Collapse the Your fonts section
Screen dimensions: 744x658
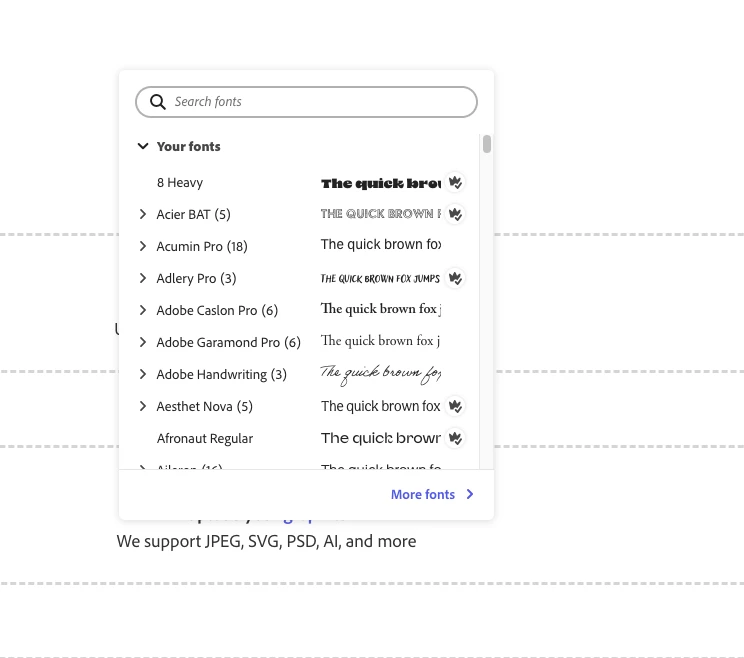[x=143, y=146]
